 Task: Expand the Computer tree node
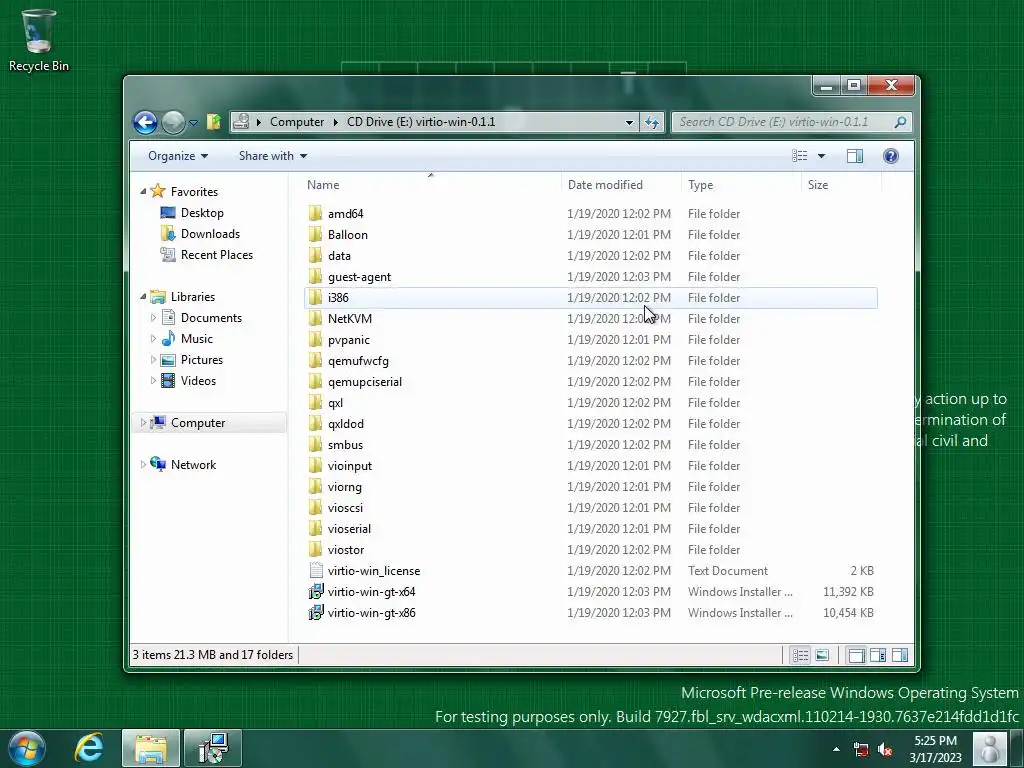click(x=143, y=423)
